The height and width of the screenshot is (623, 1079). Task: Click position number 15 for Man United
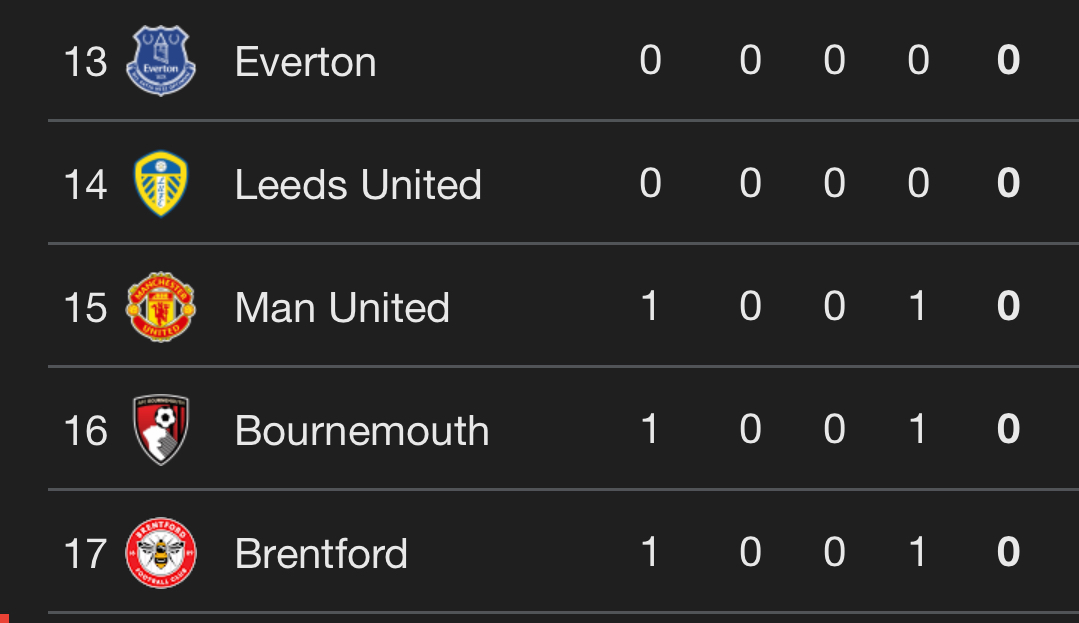[85, 308]
